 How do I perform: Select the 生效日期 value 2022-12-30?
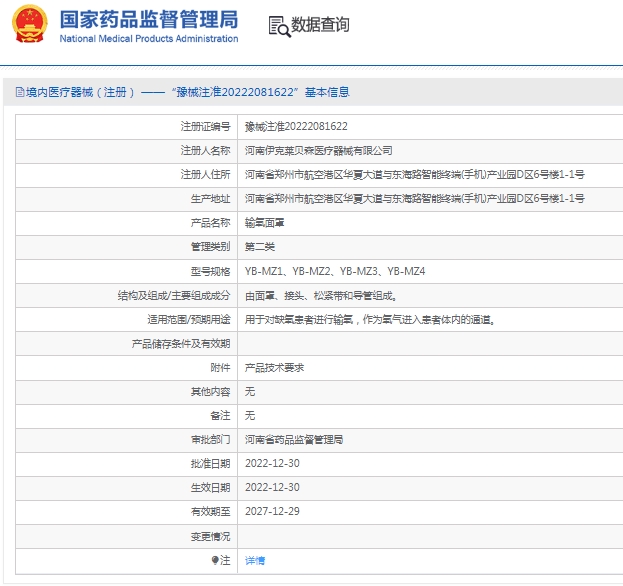272,487
